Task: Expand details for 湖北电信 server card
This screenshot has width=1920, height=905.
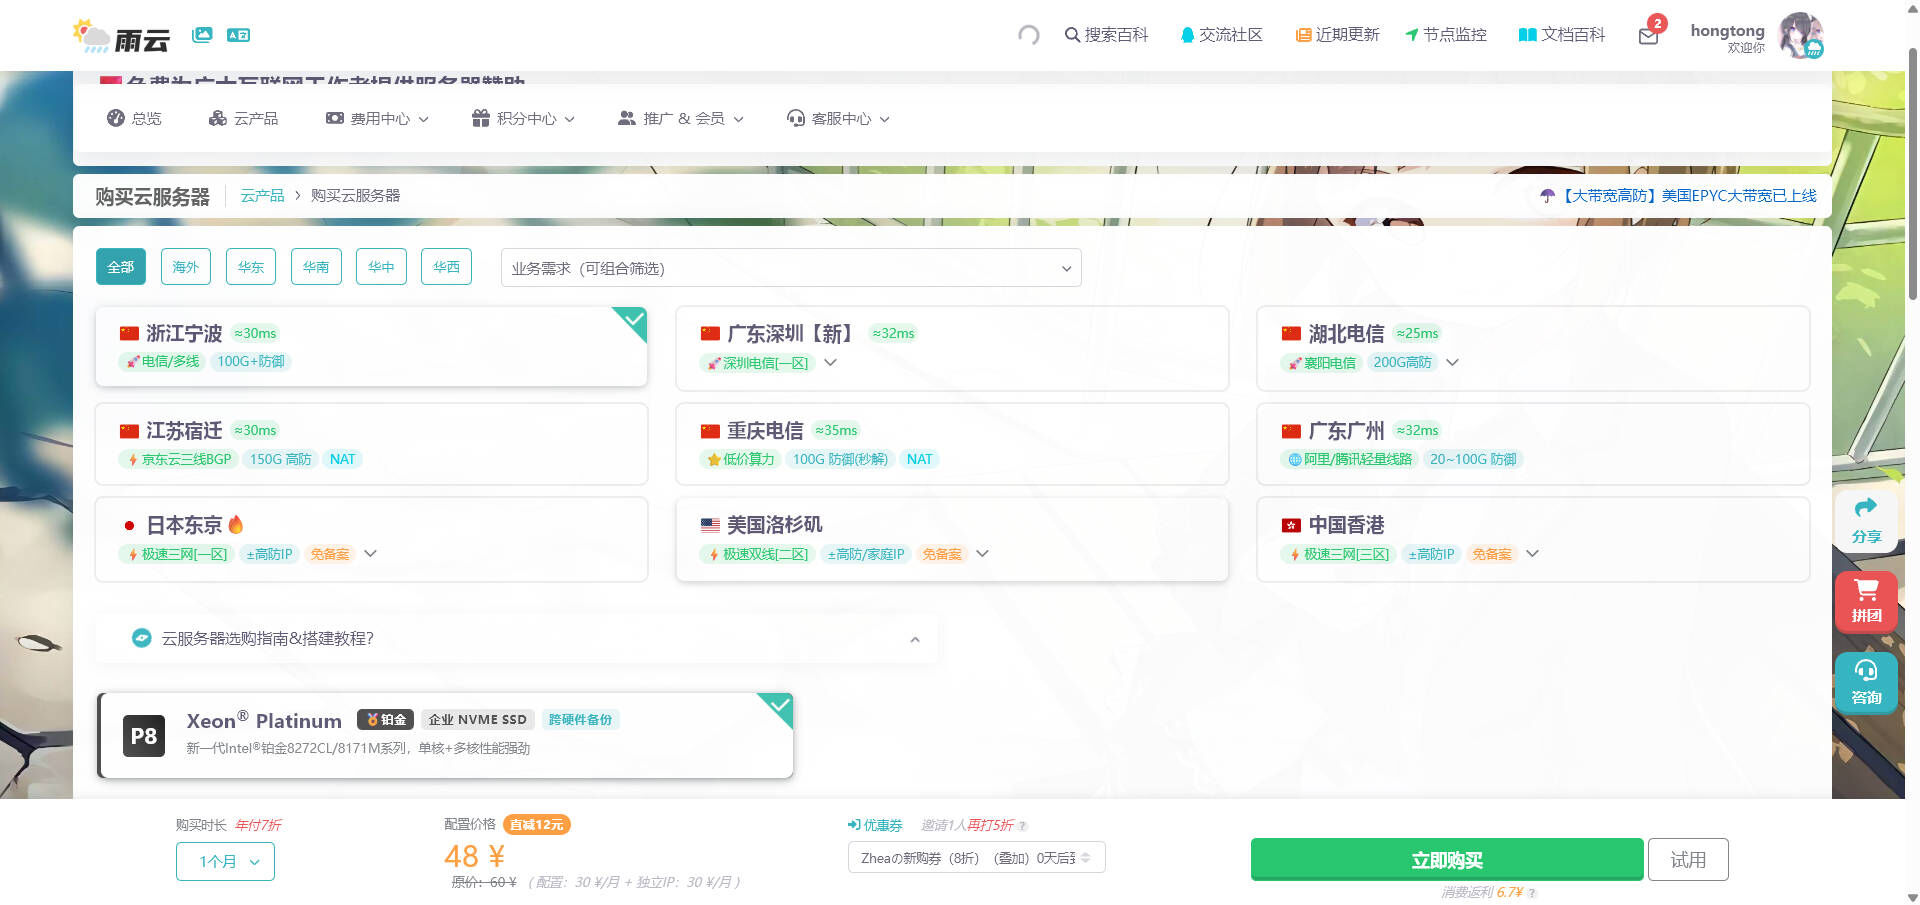Action: 1452,362
